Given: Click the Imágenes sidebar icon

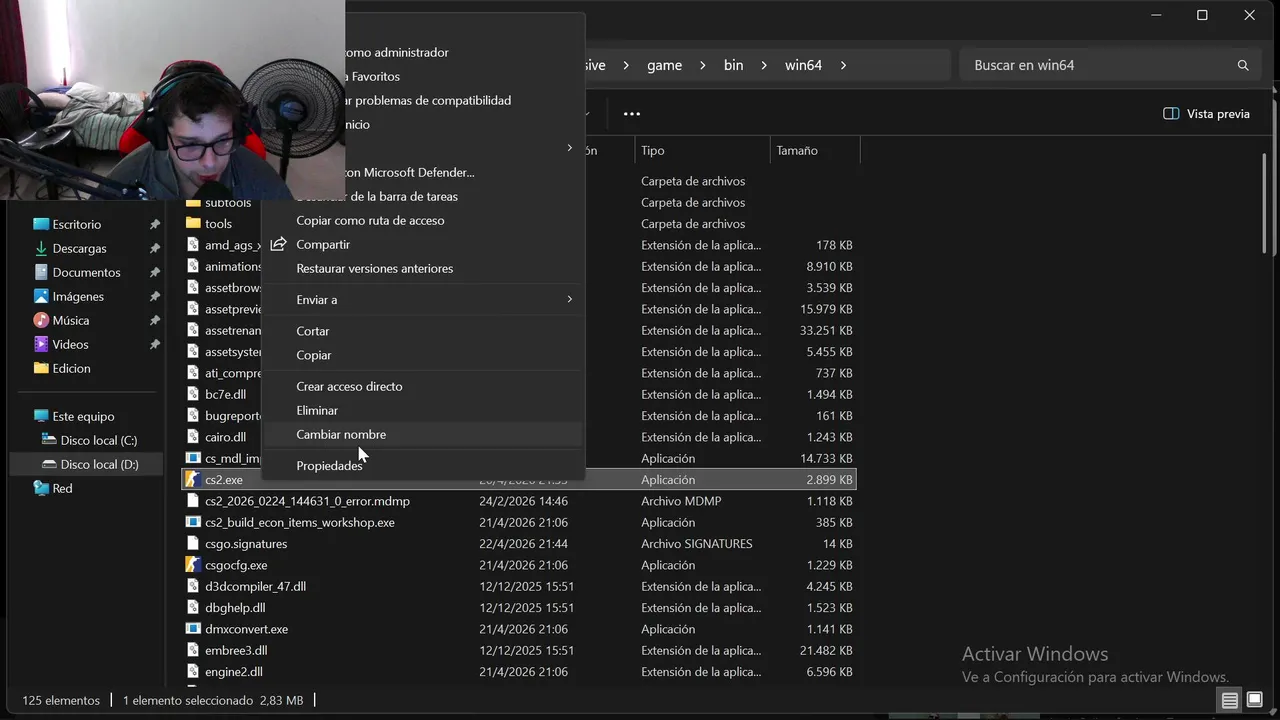Looking at the screenshot, I should coord(41,296).
